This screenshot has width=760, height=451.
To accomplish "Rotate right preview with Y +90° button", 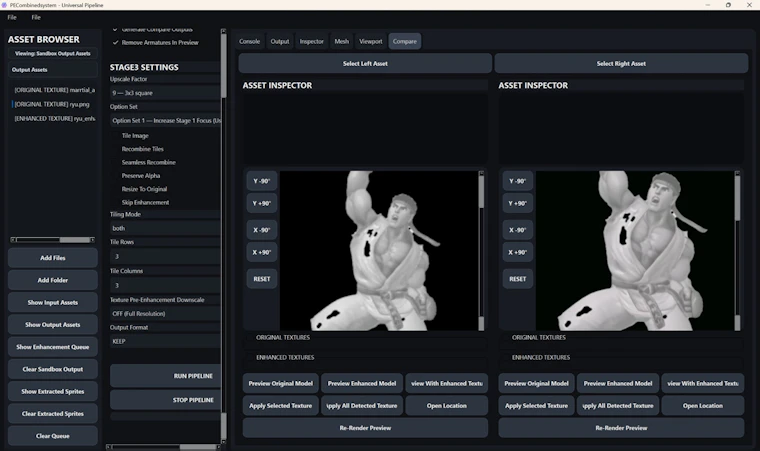I will tap(517, 203).
